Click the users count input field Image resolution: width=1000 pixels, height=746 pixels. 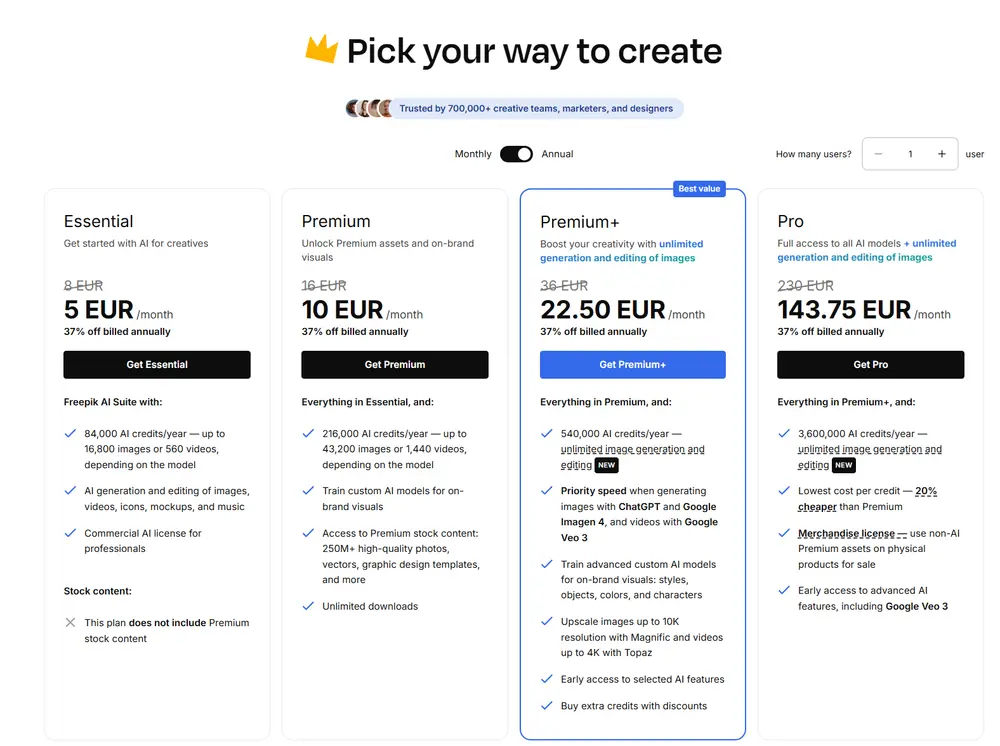coord(910,154)
